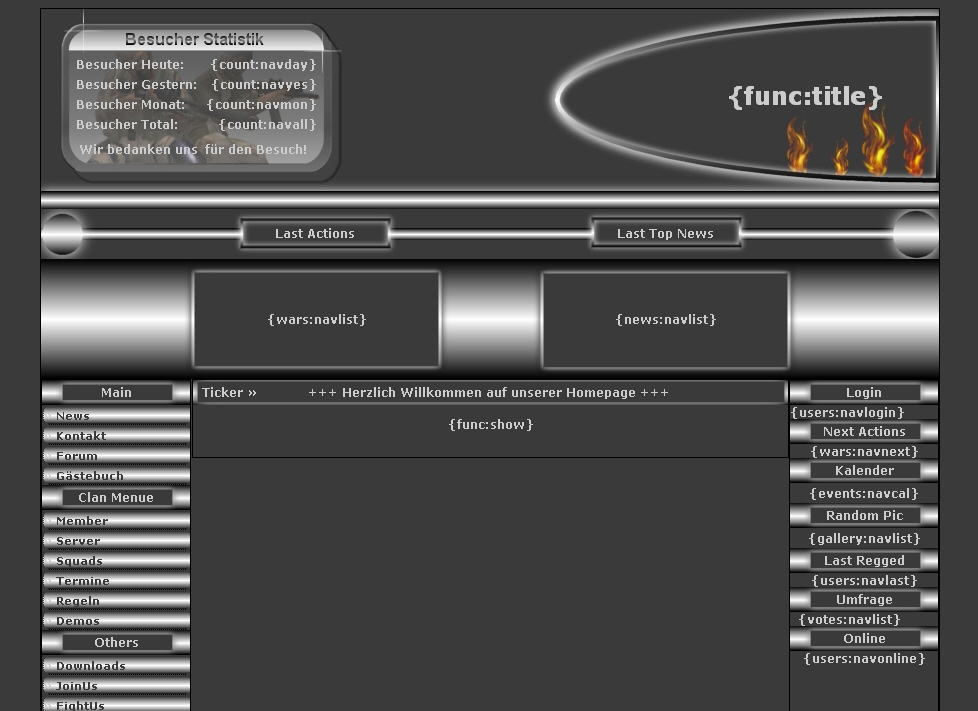Screen dimensions: 978x711
Task: Click the Next Actions panel header
Action: point(864,431)
